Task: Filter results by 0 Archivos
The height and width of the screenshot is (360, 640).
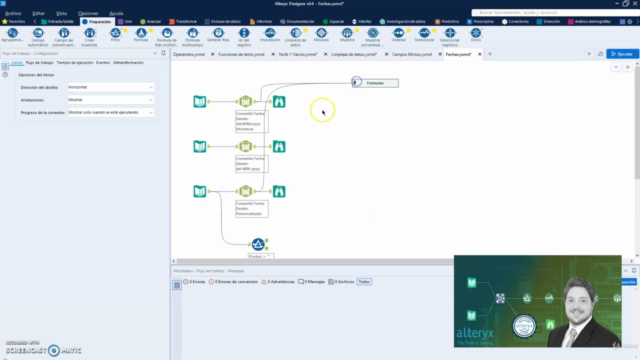Action: click(341, 282)
